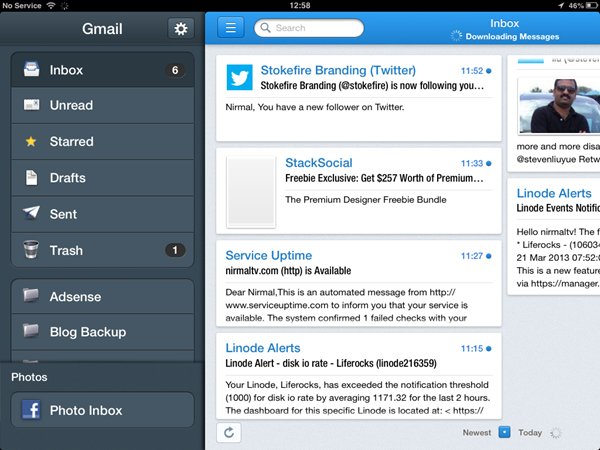Viewport: 600px width, 450px height.
Task: Click the Trash count badge 1
Action: coord(175,250)
